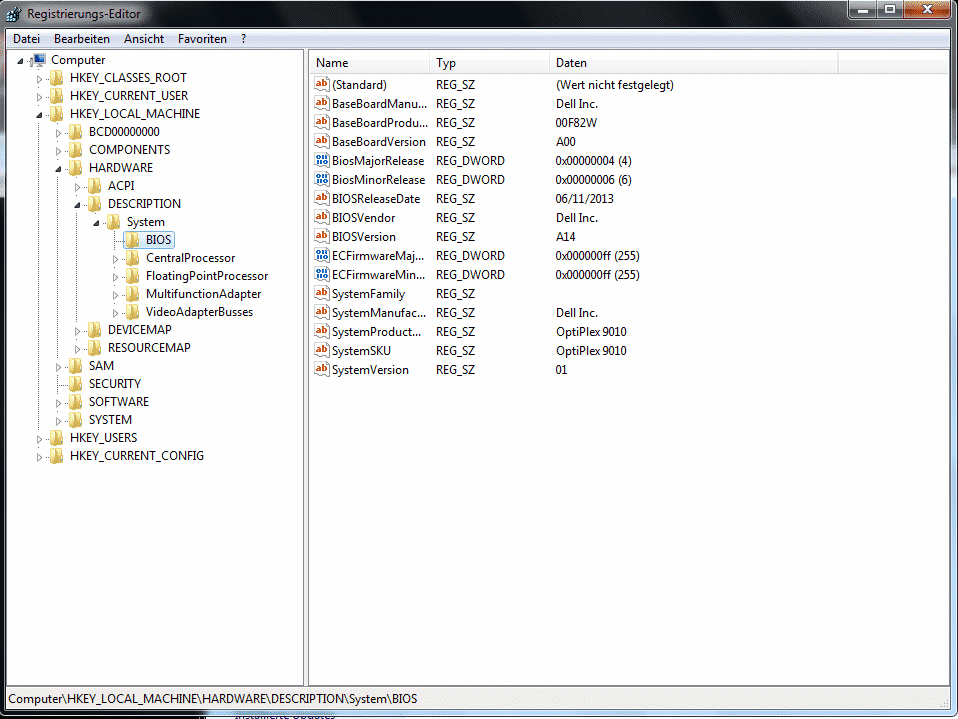
Task: Select the BaseBoardProdu... value name
Action: tap(379, 123)
